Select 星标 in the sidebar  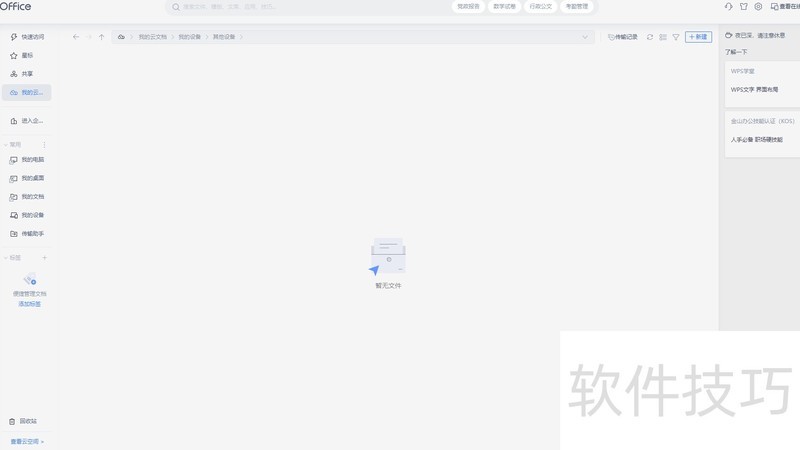pos(27,55)
